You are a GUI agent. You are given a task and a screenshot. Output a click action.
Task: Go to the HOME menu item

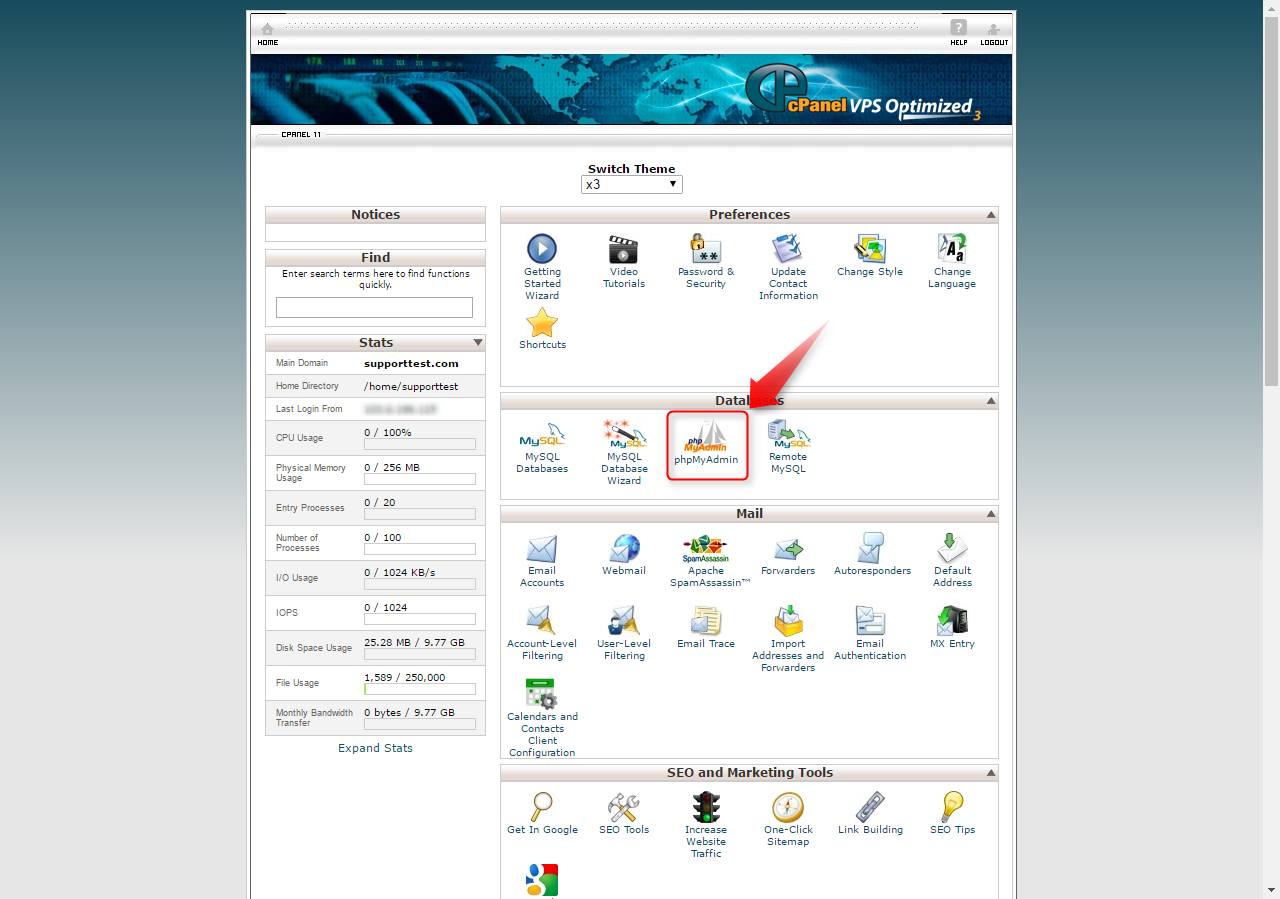coord(267,35)
